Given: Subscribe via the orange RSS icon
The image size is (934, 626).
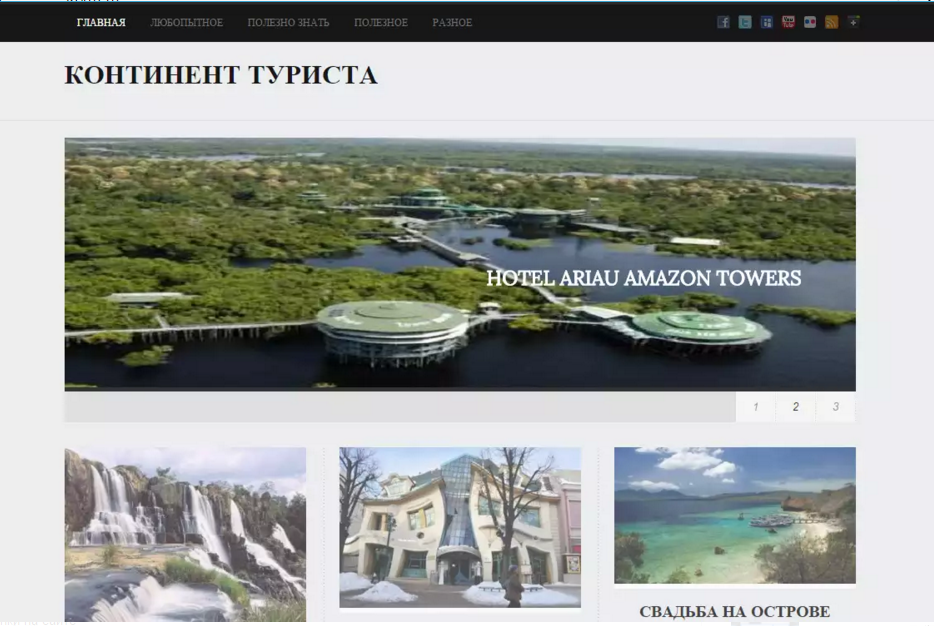Looking at the screenshot, I should (x=832, y=23).
